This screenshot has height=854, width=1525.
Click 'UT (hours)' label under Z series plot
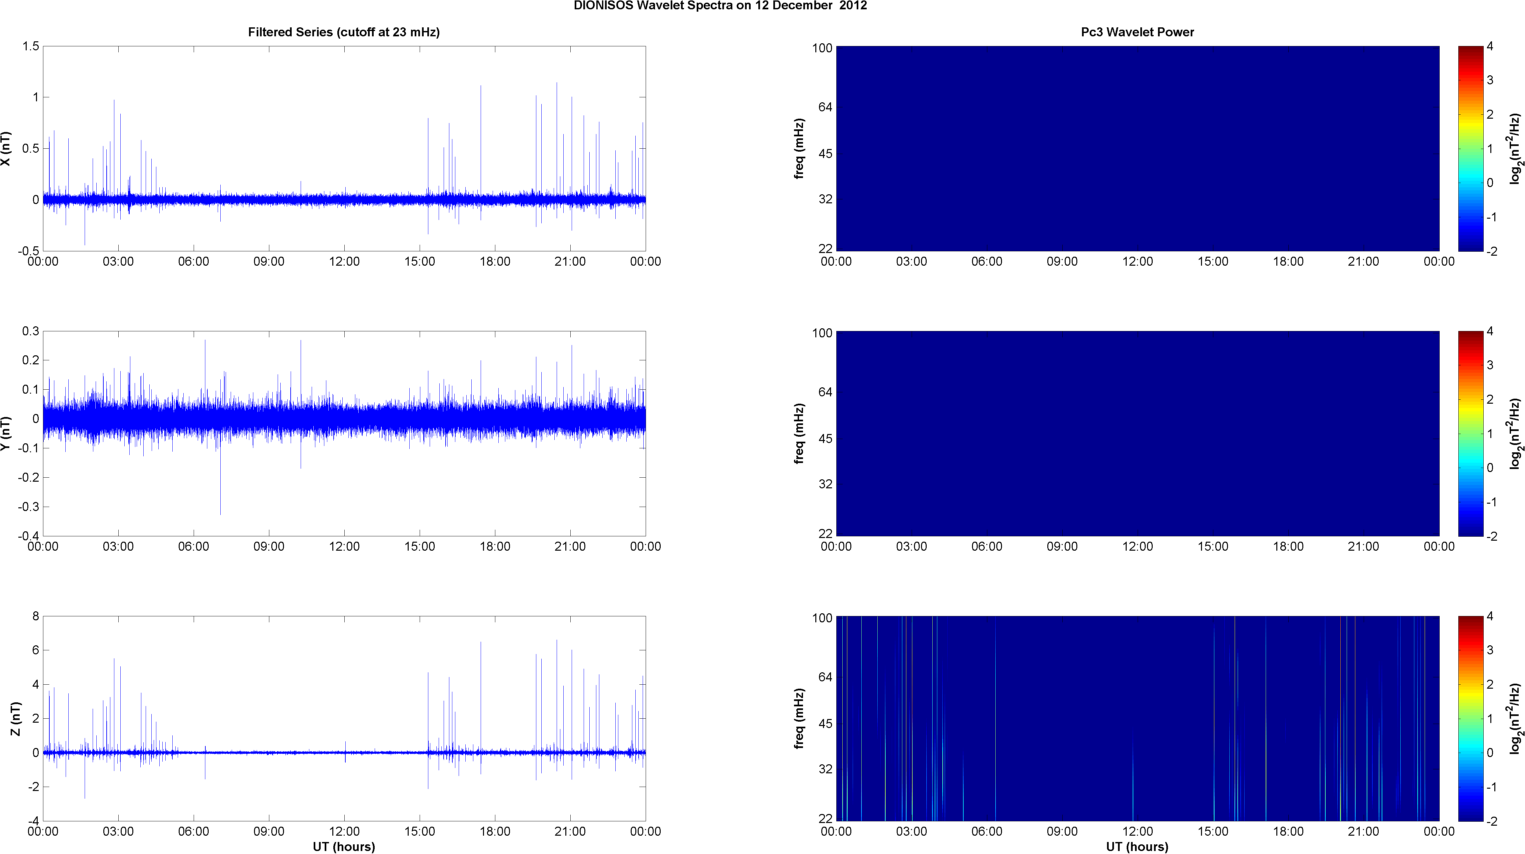pos(344,846)
